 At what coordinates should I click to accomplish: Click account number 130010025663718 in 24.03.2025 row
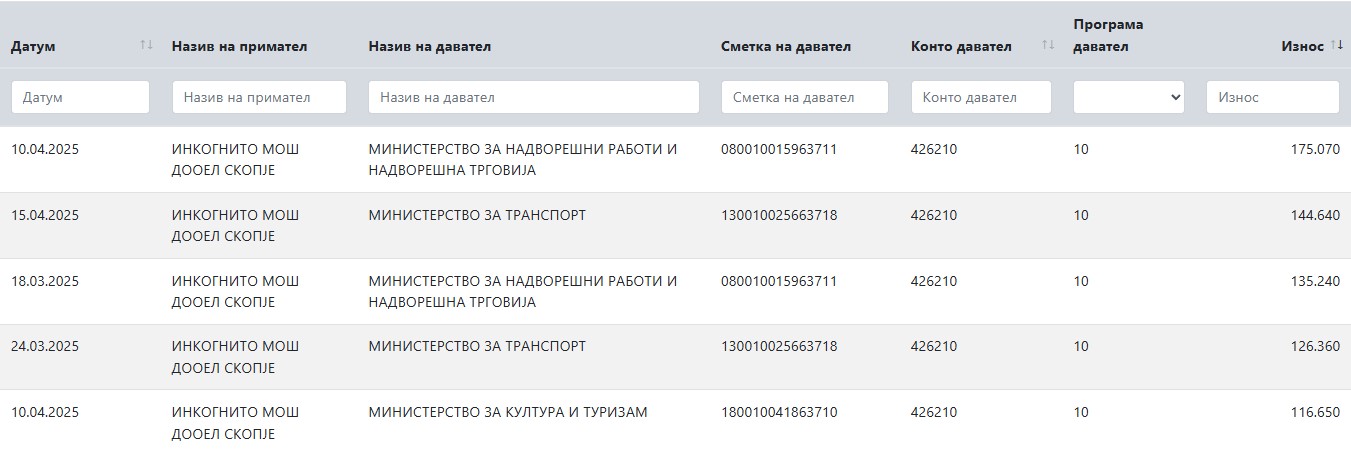click(779, 346)
